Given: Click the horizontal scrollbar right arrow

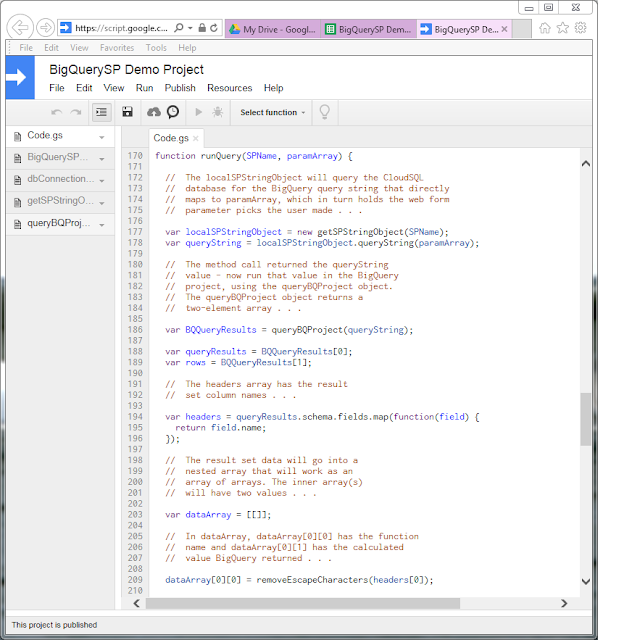Looking at the screenshot, I should click(564, 603).
